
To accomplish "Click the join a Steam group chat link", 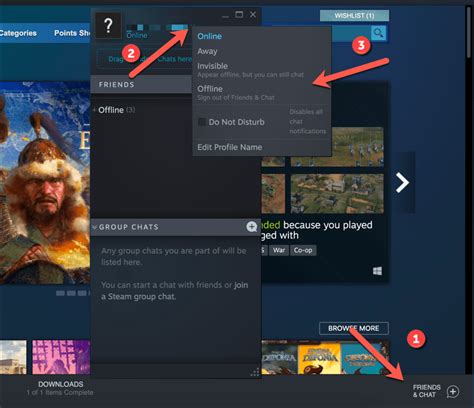I will [x=175, y=291].
